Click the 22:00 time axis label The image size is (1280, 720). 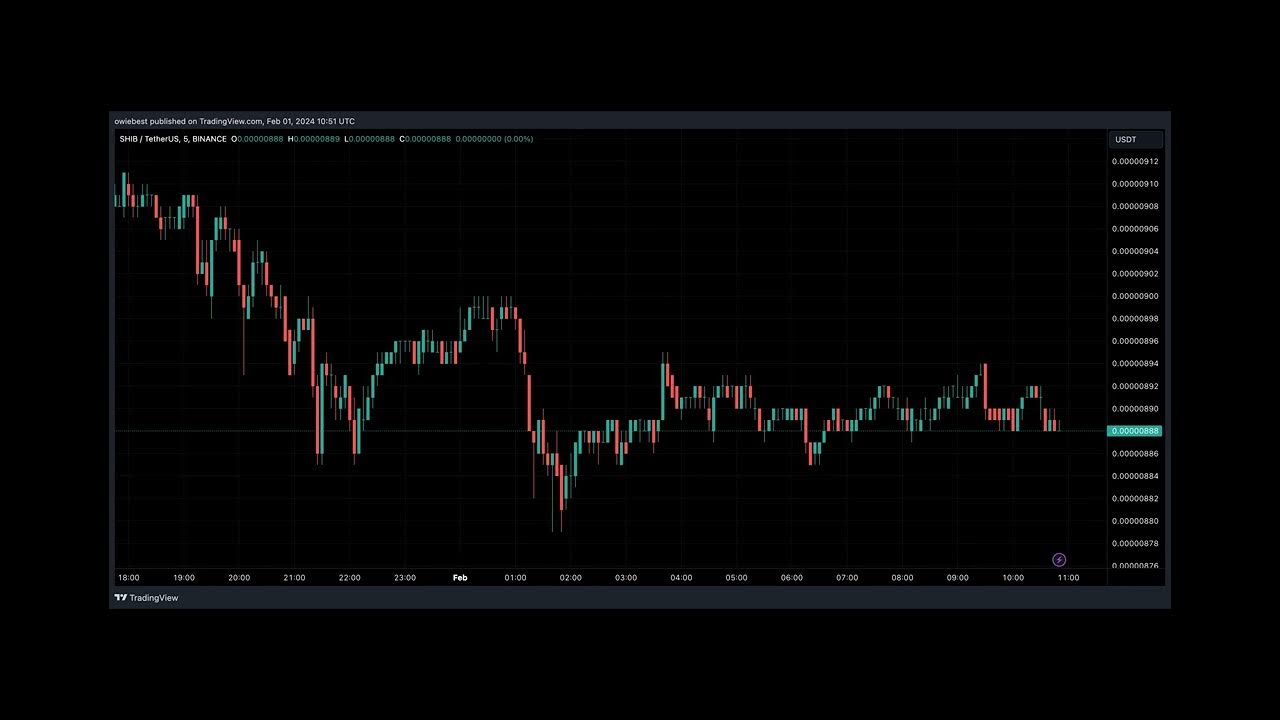tap(350, 578)
